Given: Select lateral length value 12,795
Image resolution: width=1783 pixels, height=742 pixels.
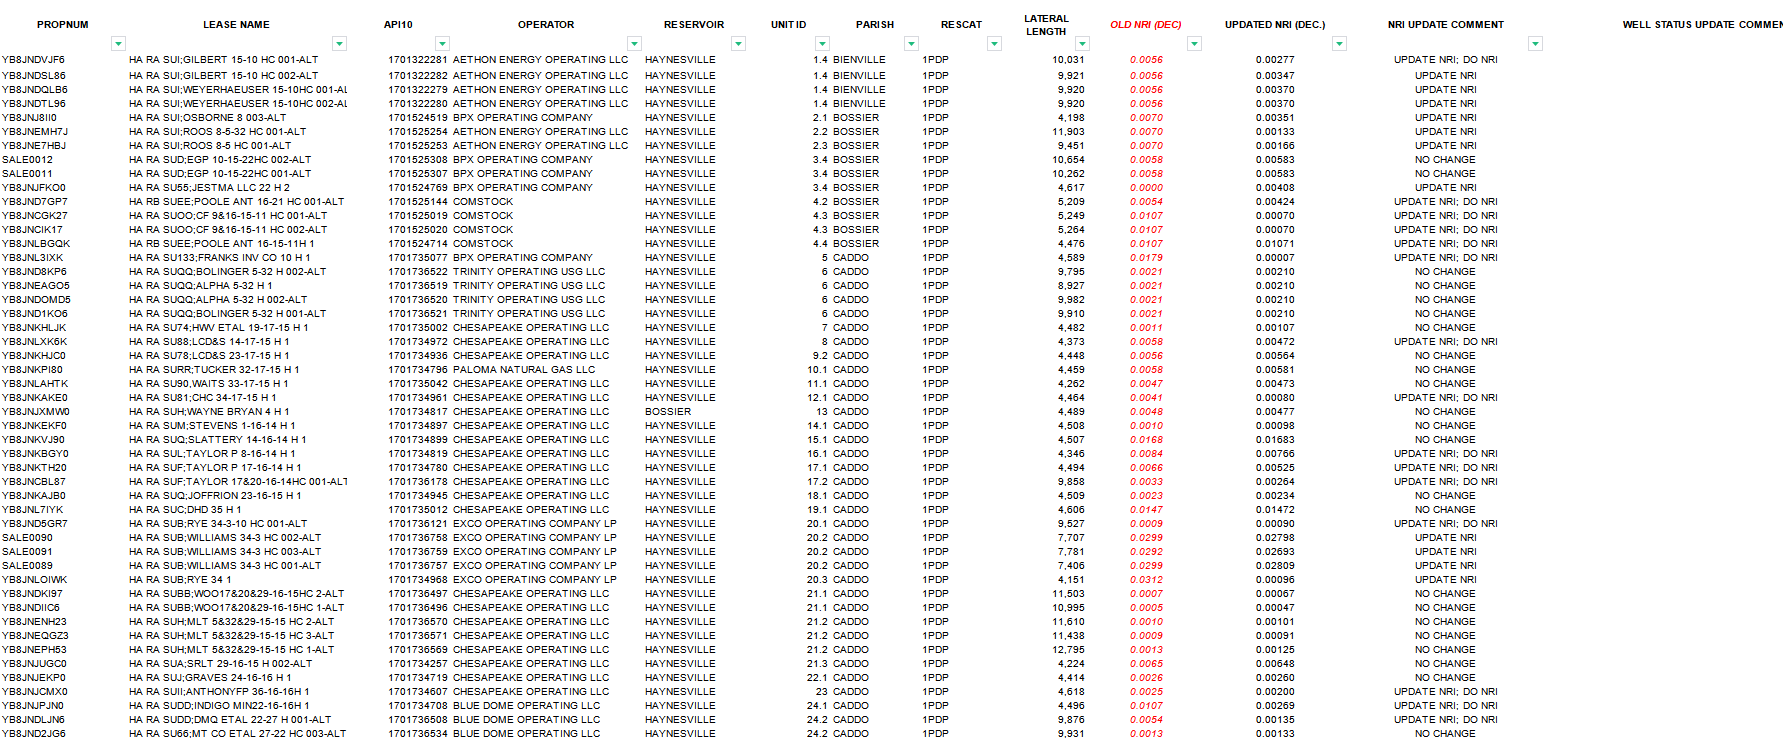Looking at the screenshot, I should click(1068, 650).
